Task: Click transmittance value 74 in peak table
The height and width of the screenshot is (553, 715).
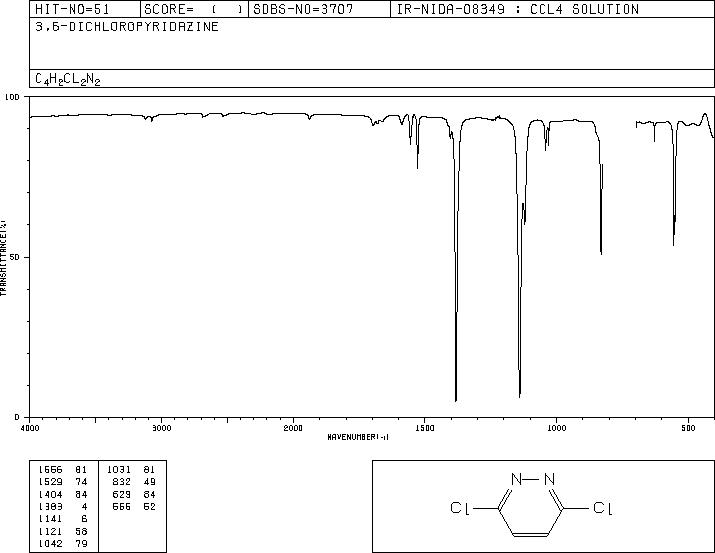Action: coord(81,482)
